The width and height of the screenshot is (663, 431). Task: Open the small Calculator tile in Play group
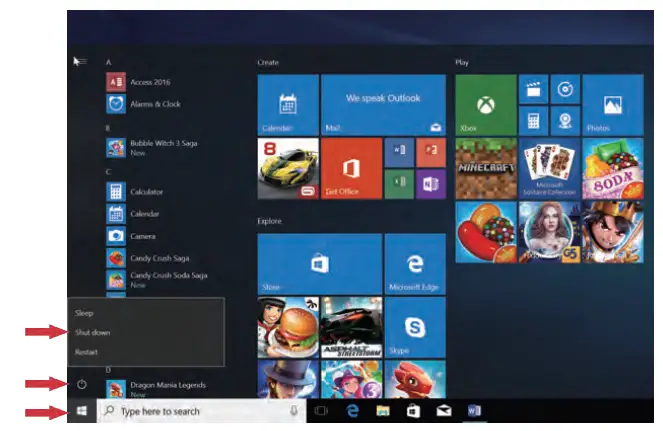coord(534,121)
